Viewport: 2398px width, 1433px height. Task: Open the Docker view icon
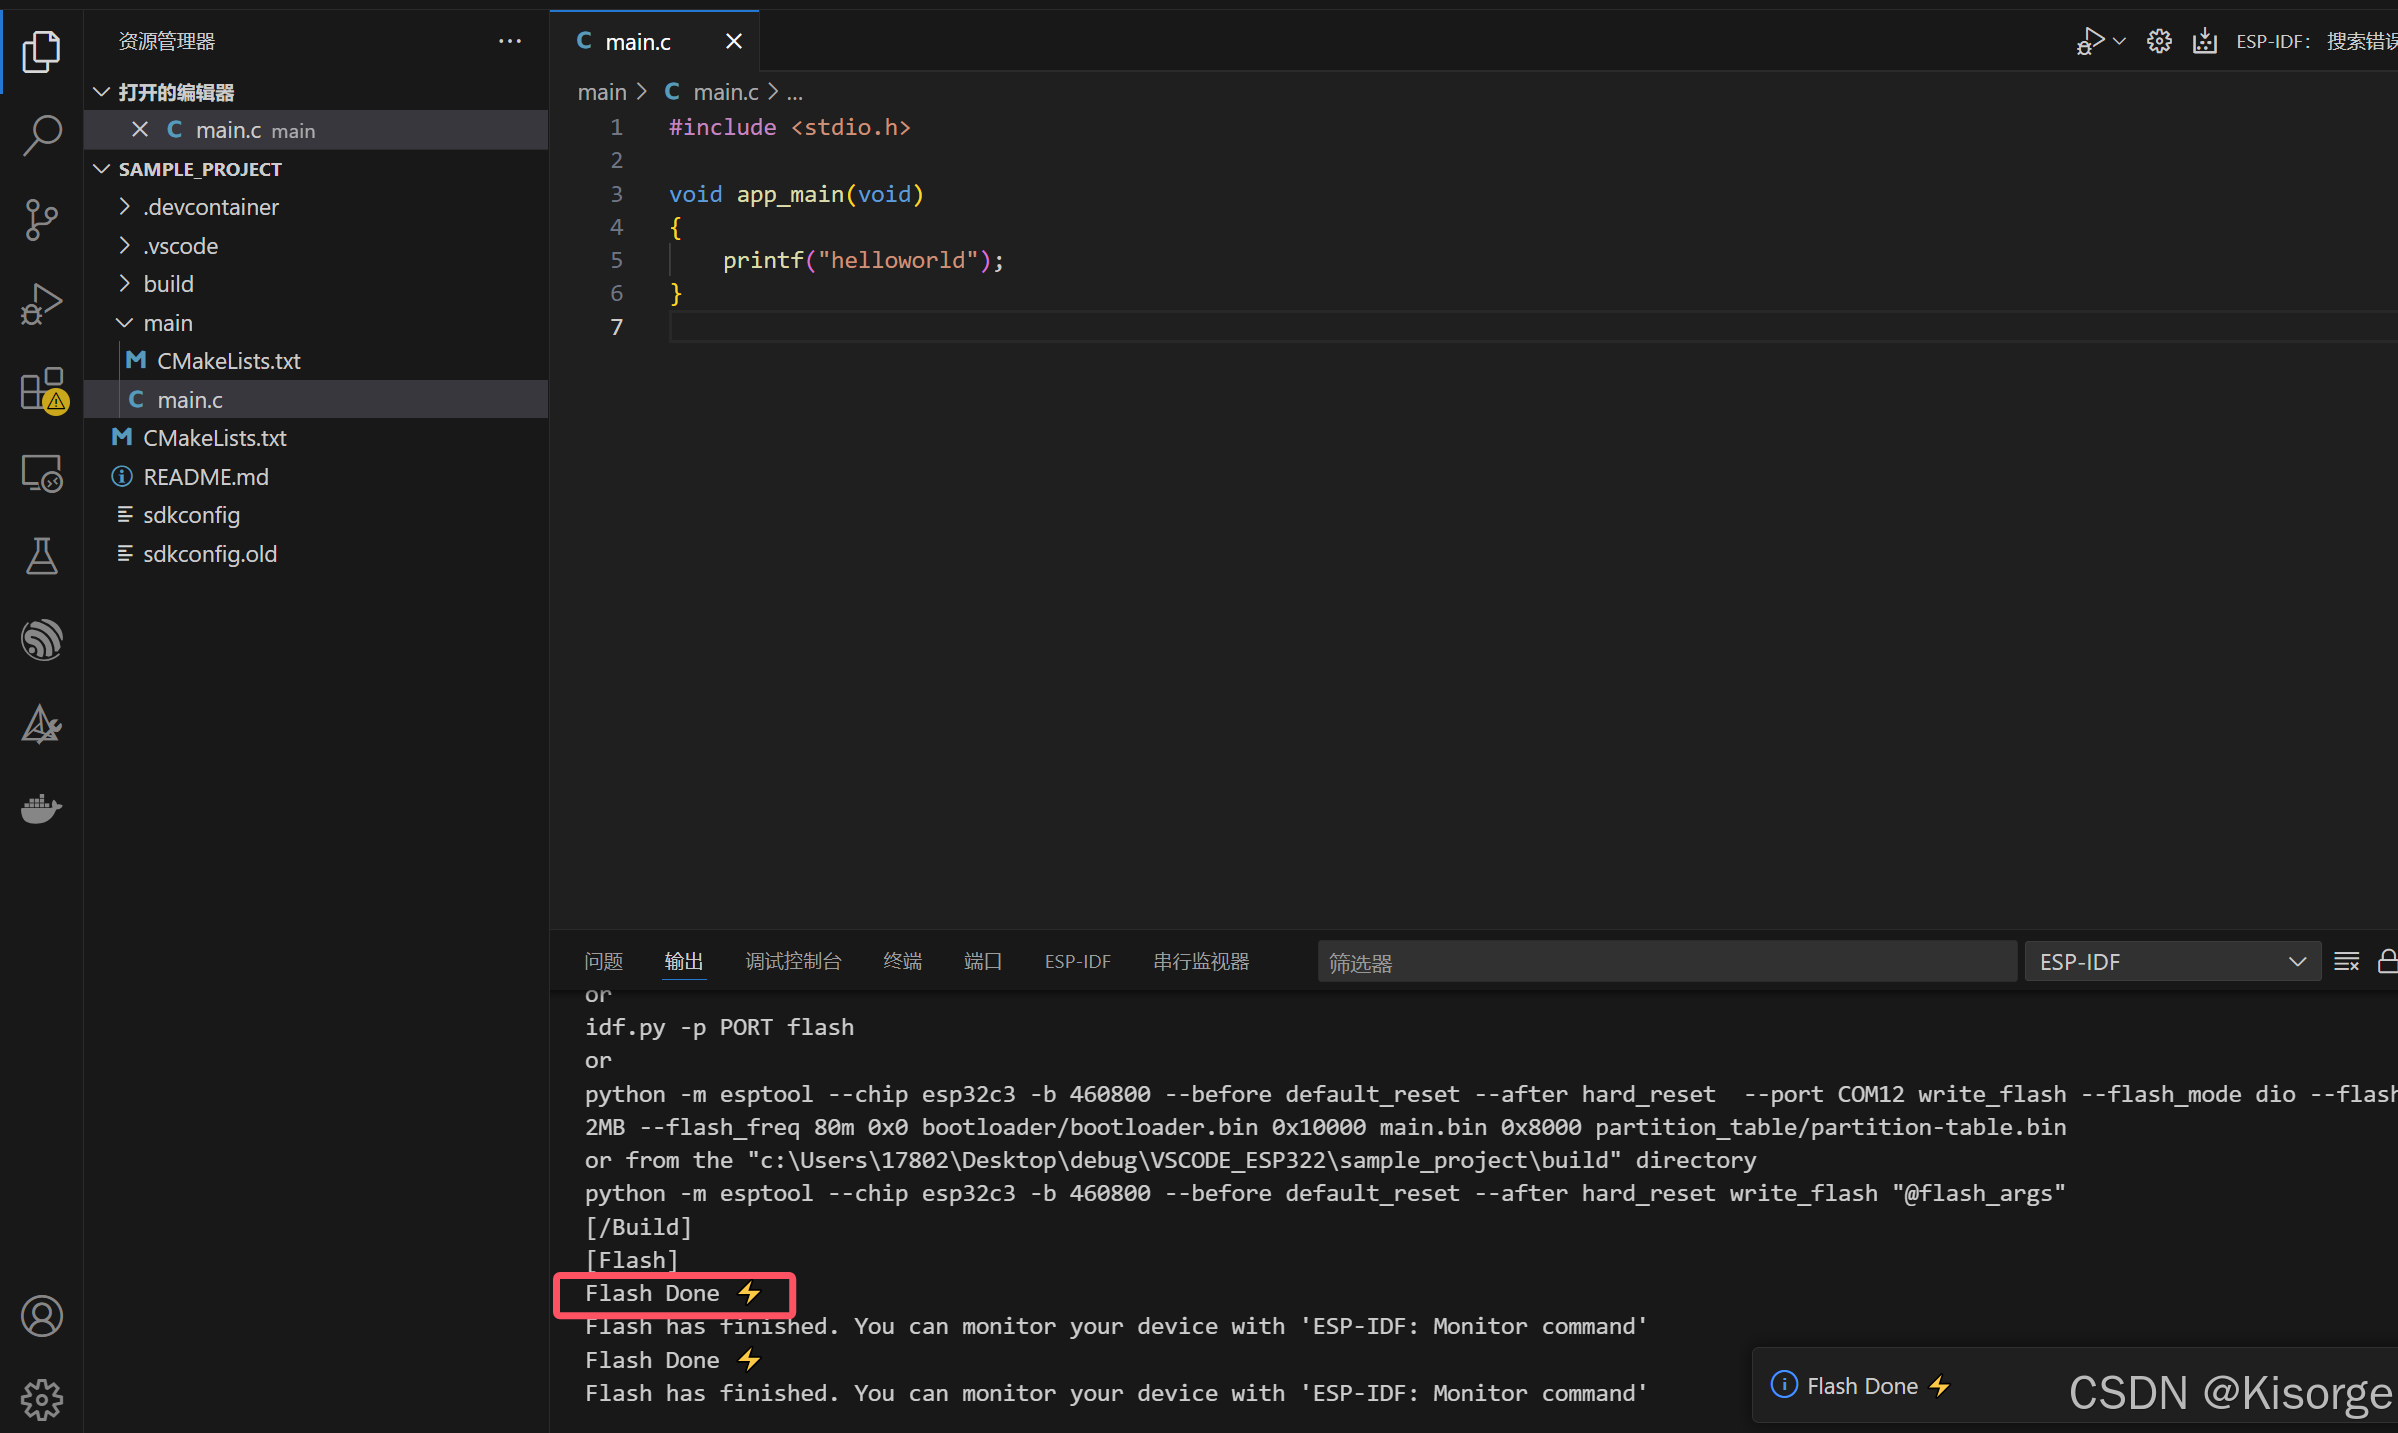pos(41,808)
